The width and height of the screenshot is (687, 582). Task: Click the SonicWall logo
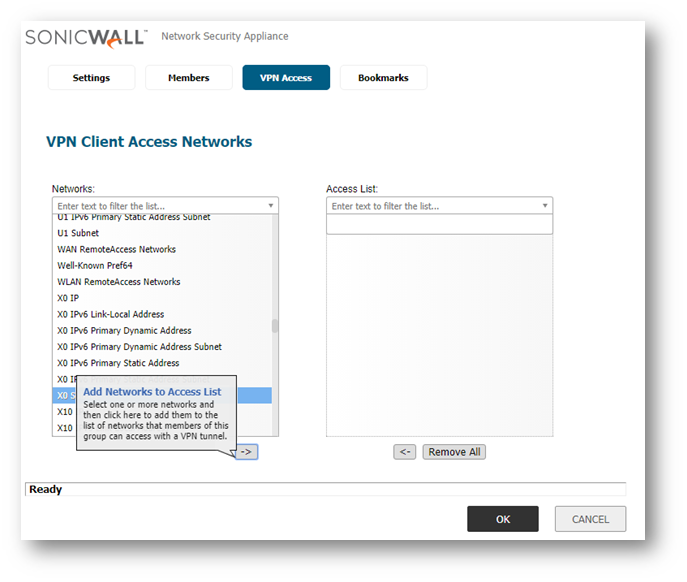tap(86, 37)
